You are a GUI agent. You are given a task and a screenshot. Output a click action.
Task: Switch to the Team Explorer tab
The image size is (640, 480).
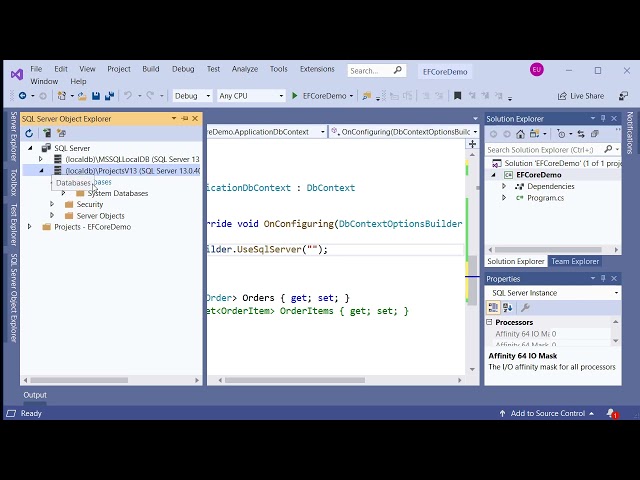pyautogui.click(x=575, y=261)
